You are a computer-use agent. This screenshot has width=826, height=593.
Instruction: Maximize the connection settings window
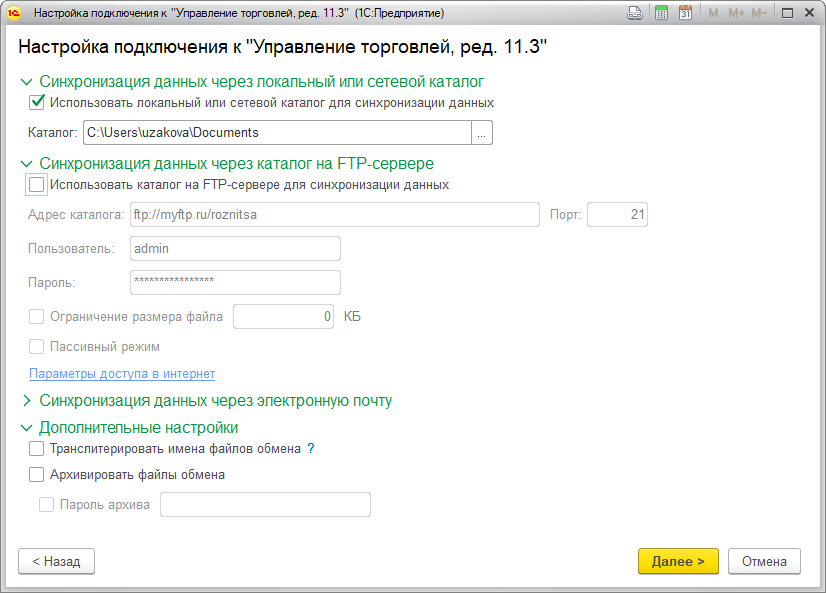click(787, 13)
